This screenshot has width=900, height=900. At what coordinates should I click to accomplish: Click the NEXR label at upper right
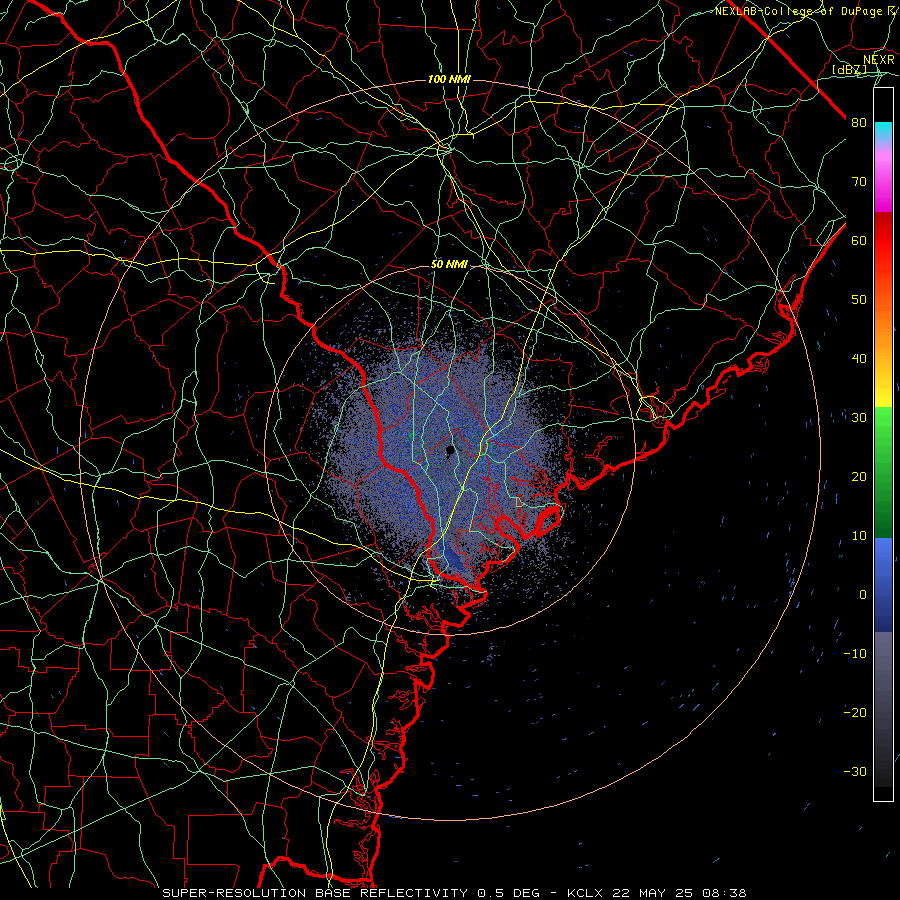[879, 60]
